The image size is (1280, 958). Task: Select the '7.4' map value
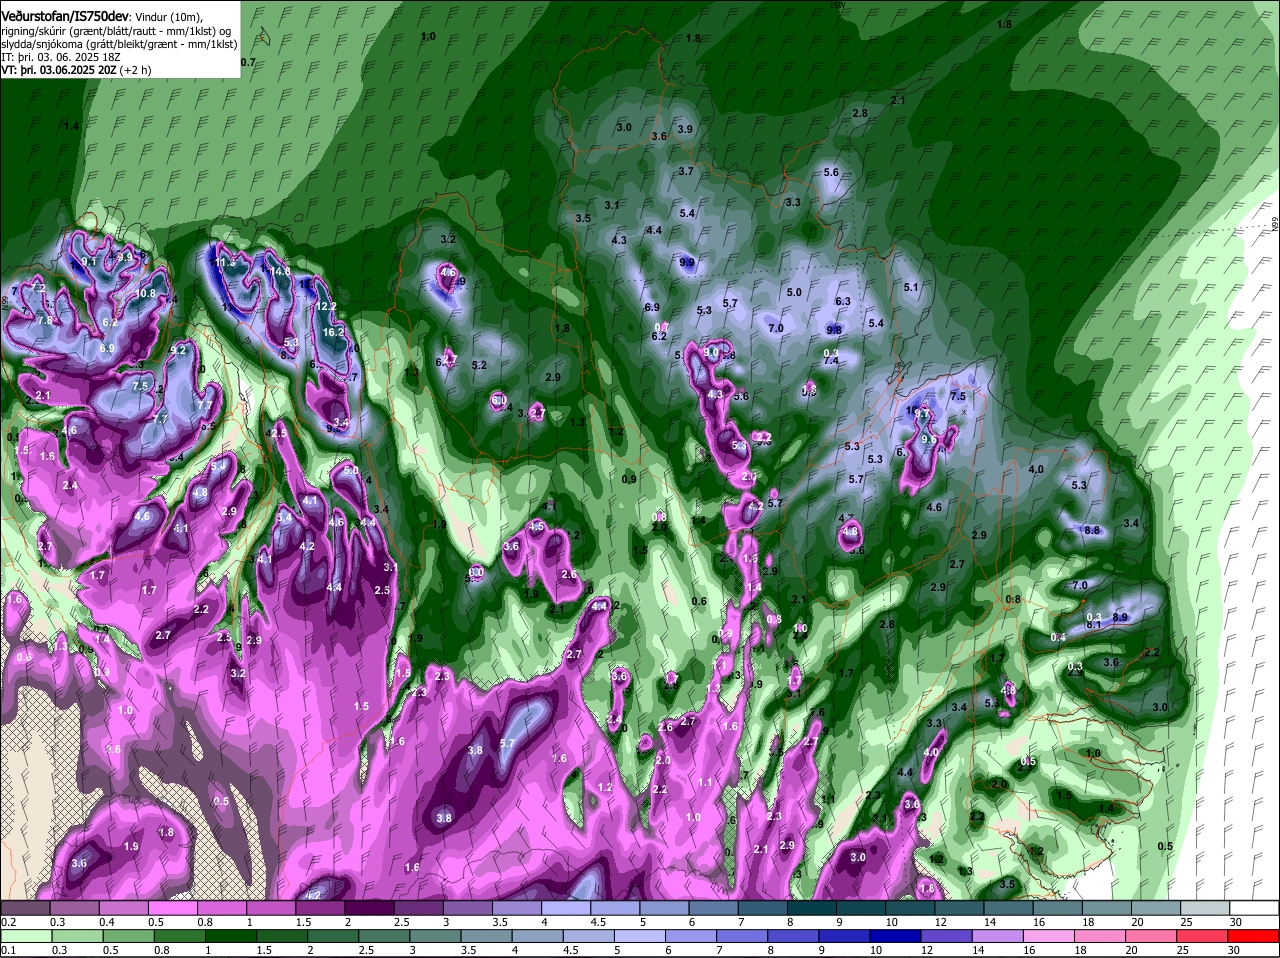[830, 361]
